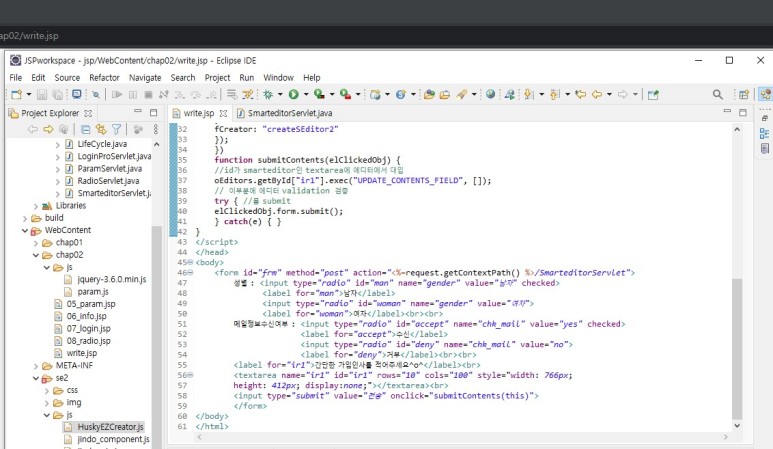The width and height of the screenshot is (773, 449).
Task: Expand the css folder under se2
Action: point(46,391)
